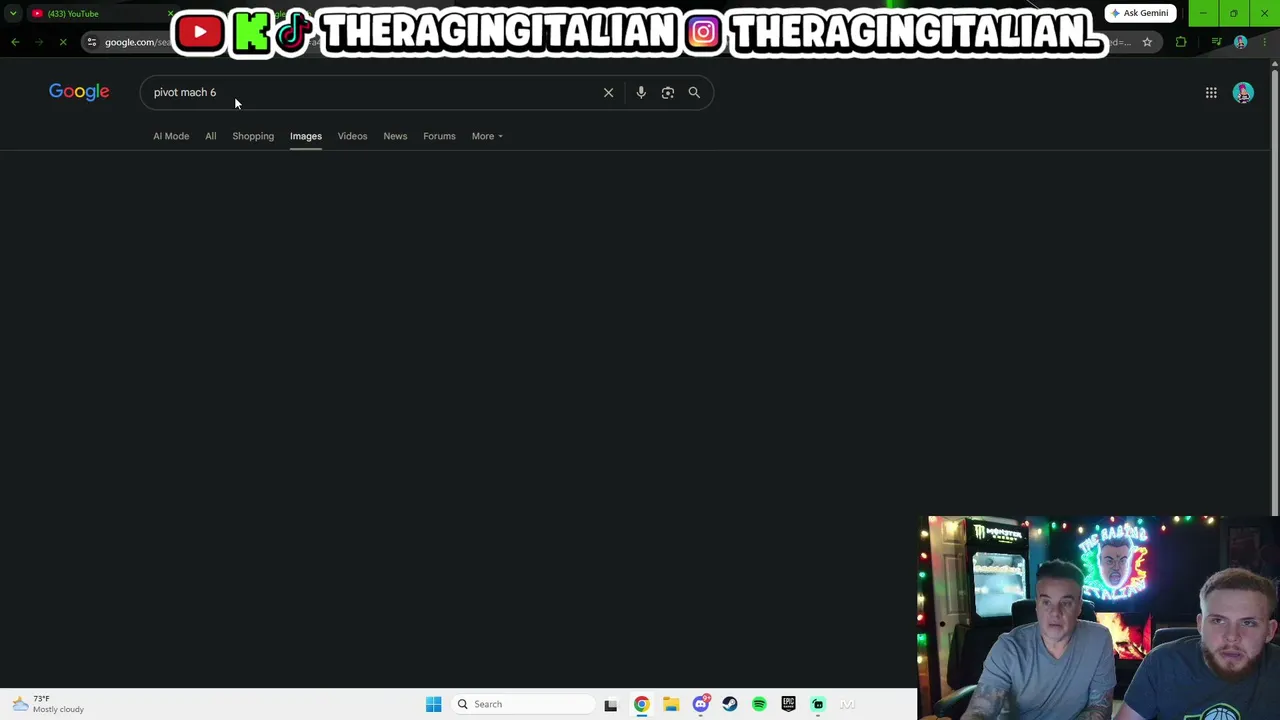Screen dimensions: 1280x720
Task: Go back with the browser back arrow
Action: [15, 42]
